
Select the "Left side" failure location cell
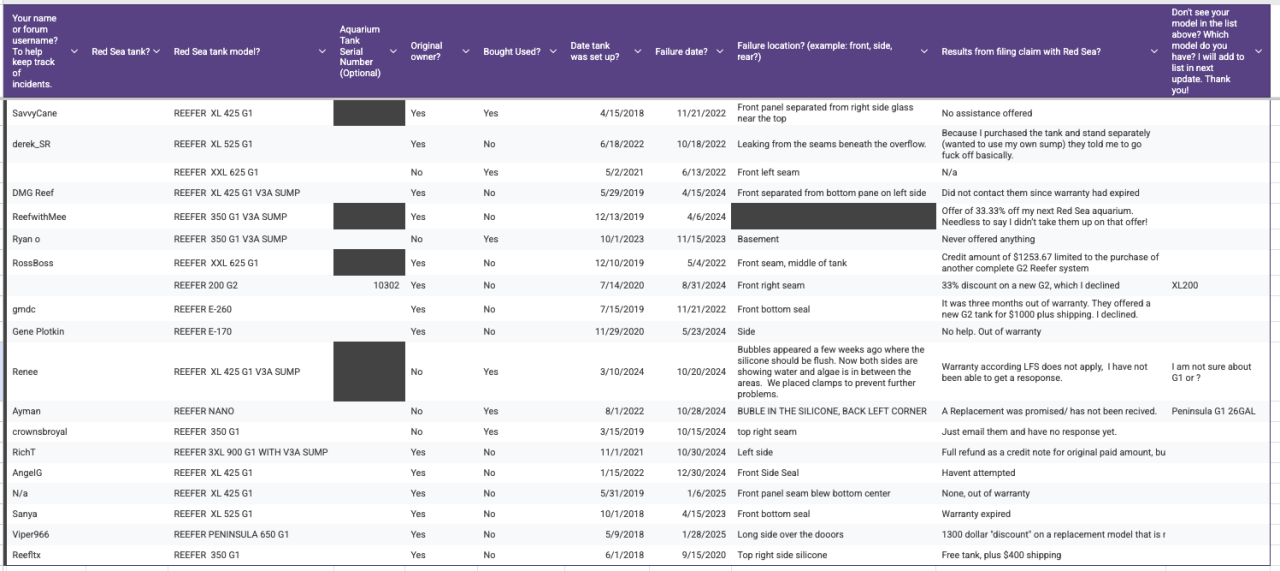tap(834, 452)
